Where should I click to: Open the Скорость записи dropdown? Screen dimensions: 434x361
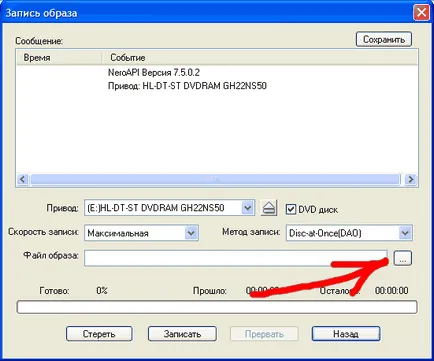pos(191,233)
